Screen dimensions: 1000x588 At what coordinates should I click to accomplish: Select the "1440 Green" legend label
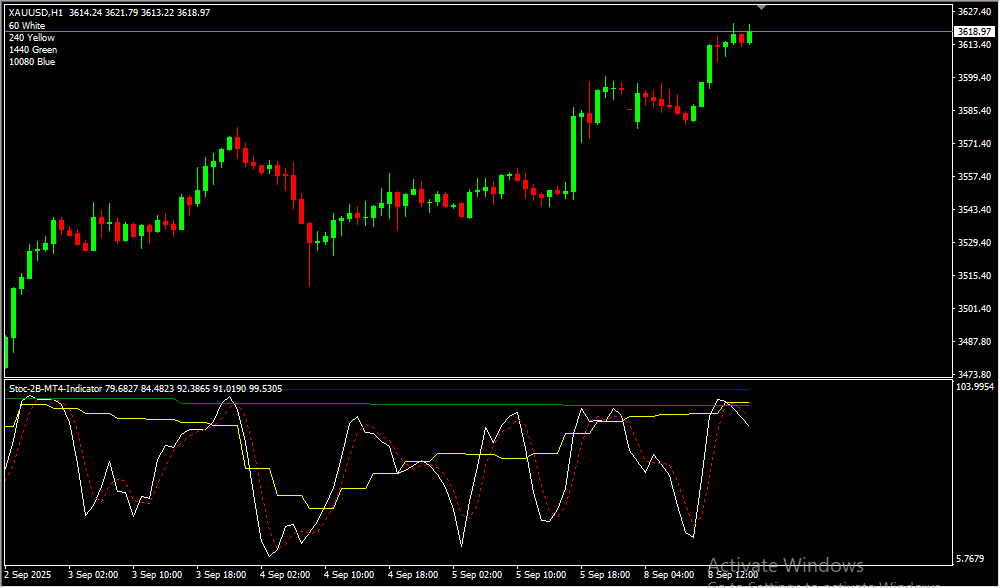[33, 50]
